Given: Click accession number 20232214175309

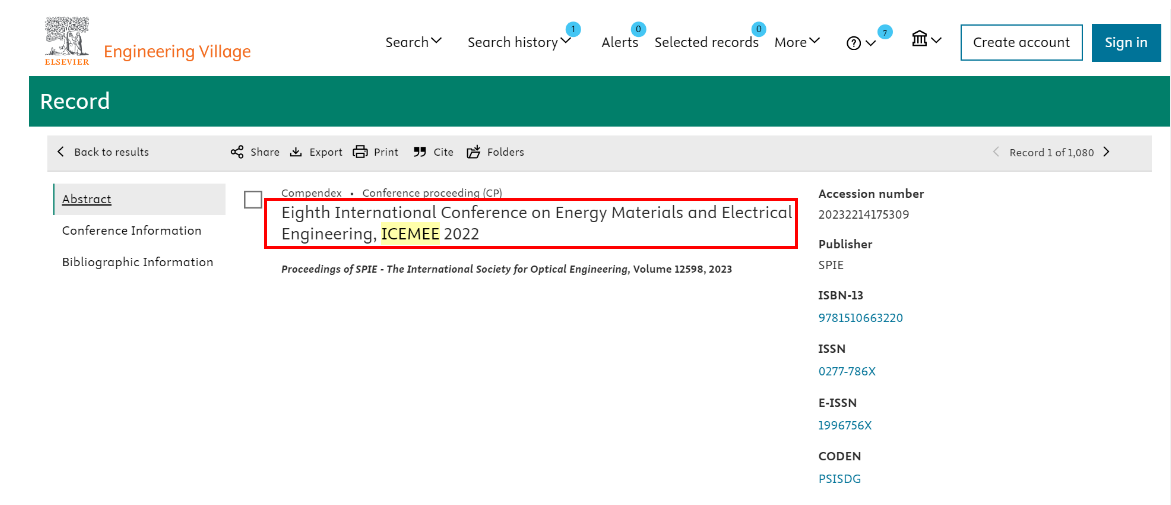Looking at the screenshot, I should tap(863, 215).
